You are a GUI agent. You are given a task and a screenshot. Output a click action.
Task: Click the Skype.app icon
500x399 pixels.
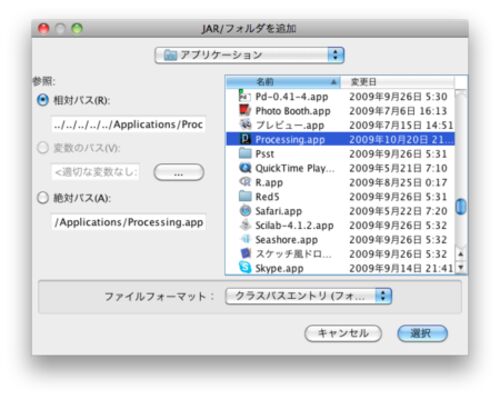[245, 268]
